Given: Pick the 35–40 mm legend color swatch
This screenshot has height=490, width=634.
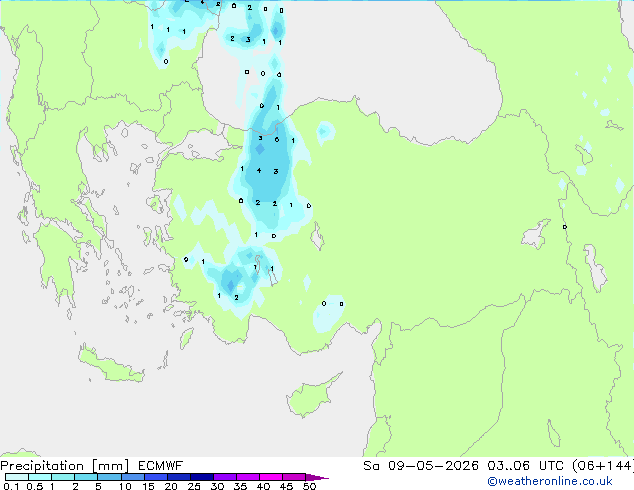Looking at the screenshot, I should [x=248, y=477].
